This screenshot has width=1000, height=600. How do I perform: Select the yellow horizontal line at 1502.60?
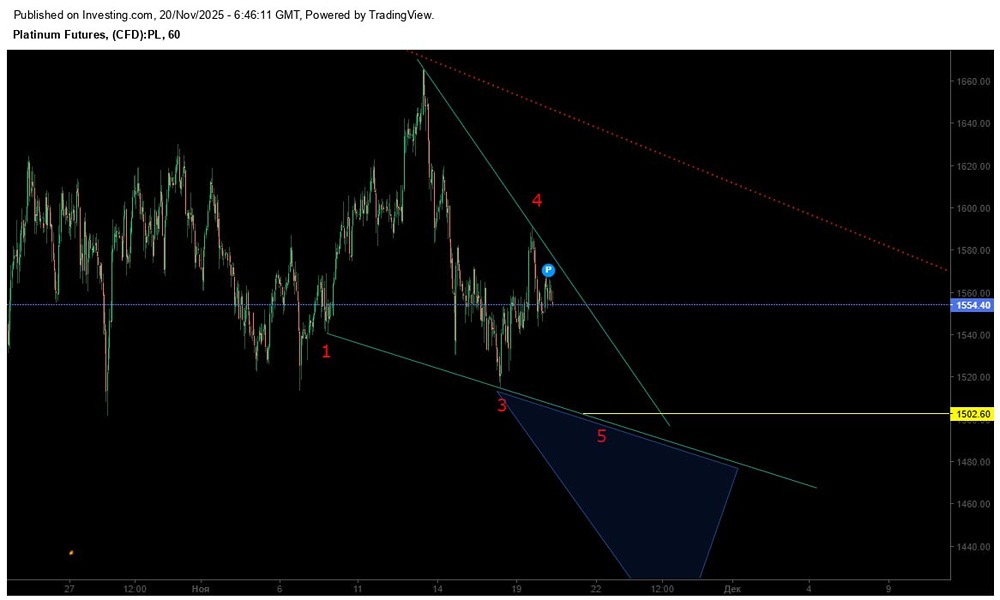(x=765, y=414)
